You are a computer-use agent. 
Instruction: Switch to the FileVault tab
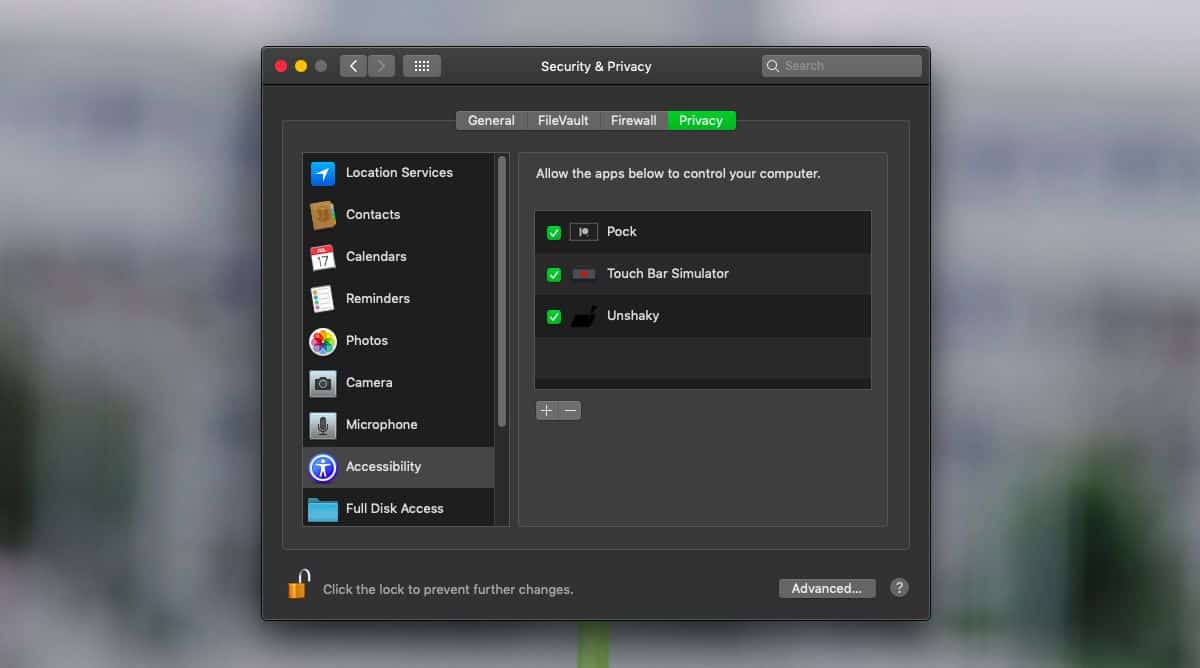pos(563,120)
